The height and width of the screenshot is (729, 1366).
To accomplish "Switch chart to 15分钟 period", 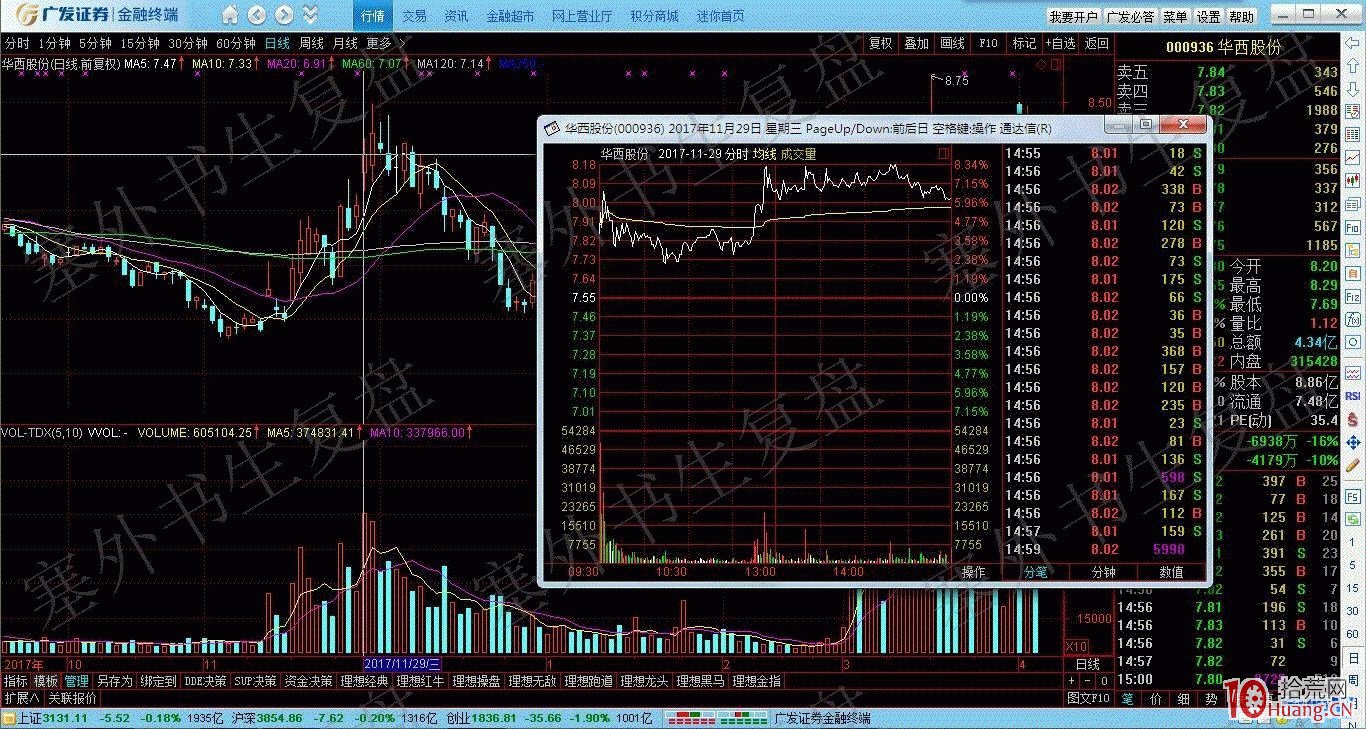I will tap(140, 43).
